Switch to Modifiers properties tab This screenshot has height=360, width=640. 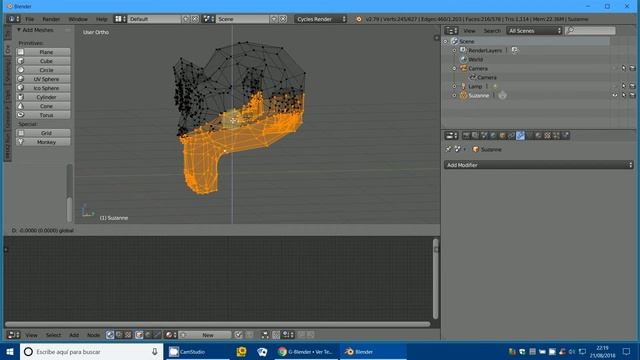coord(520,136)
